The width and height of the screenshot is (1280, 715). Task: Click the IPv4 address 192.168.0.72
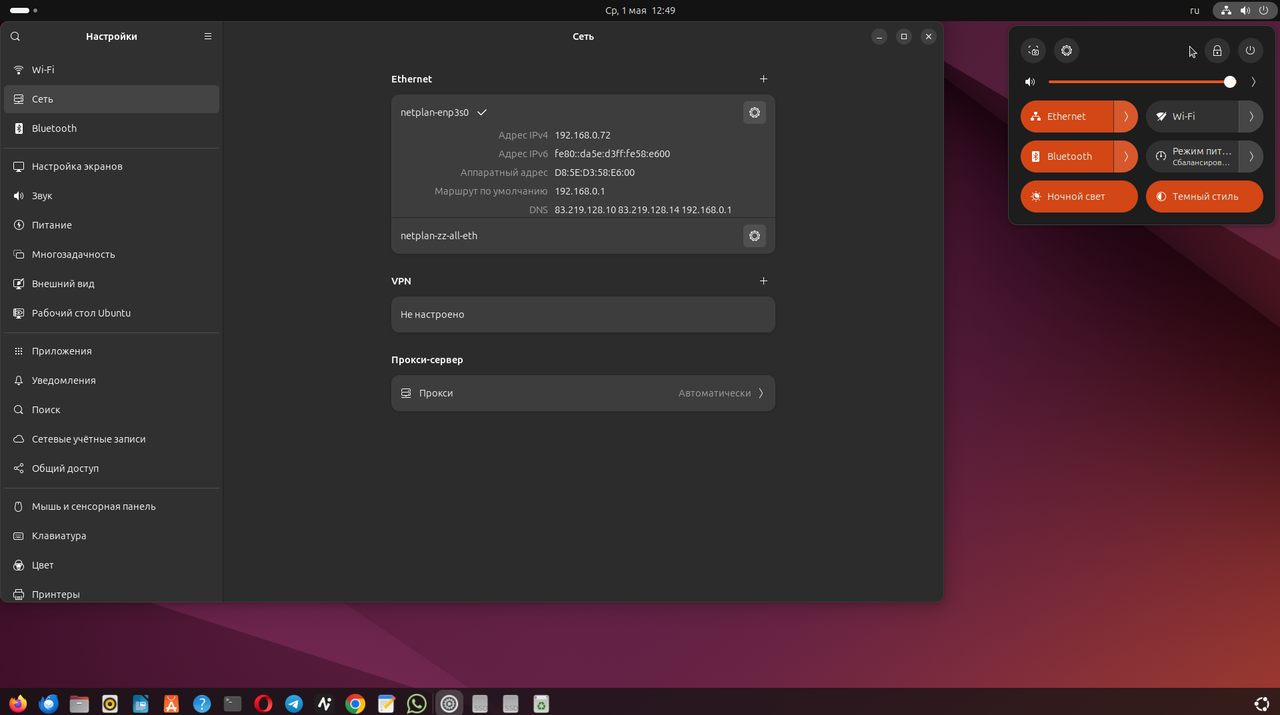tap(582, 135)
